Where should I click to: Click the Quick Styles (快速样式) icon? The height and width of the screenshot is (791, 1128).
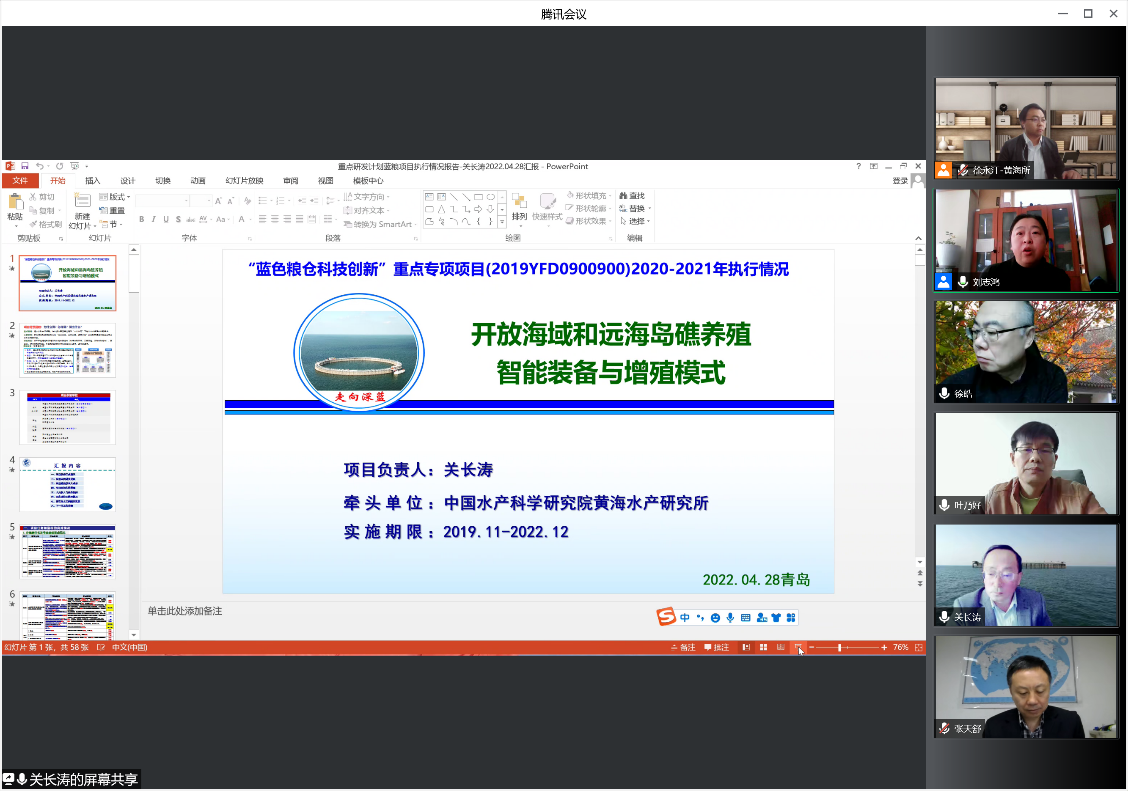click(x=547, y=206)
